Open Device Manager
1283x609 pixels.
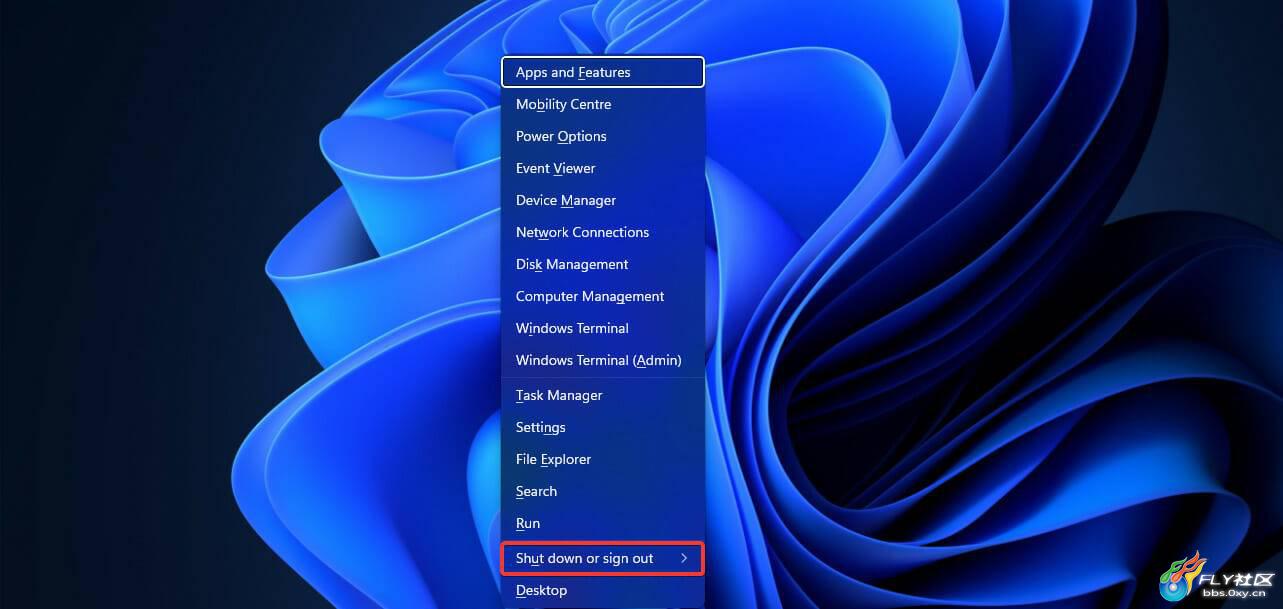pos(603,200)
